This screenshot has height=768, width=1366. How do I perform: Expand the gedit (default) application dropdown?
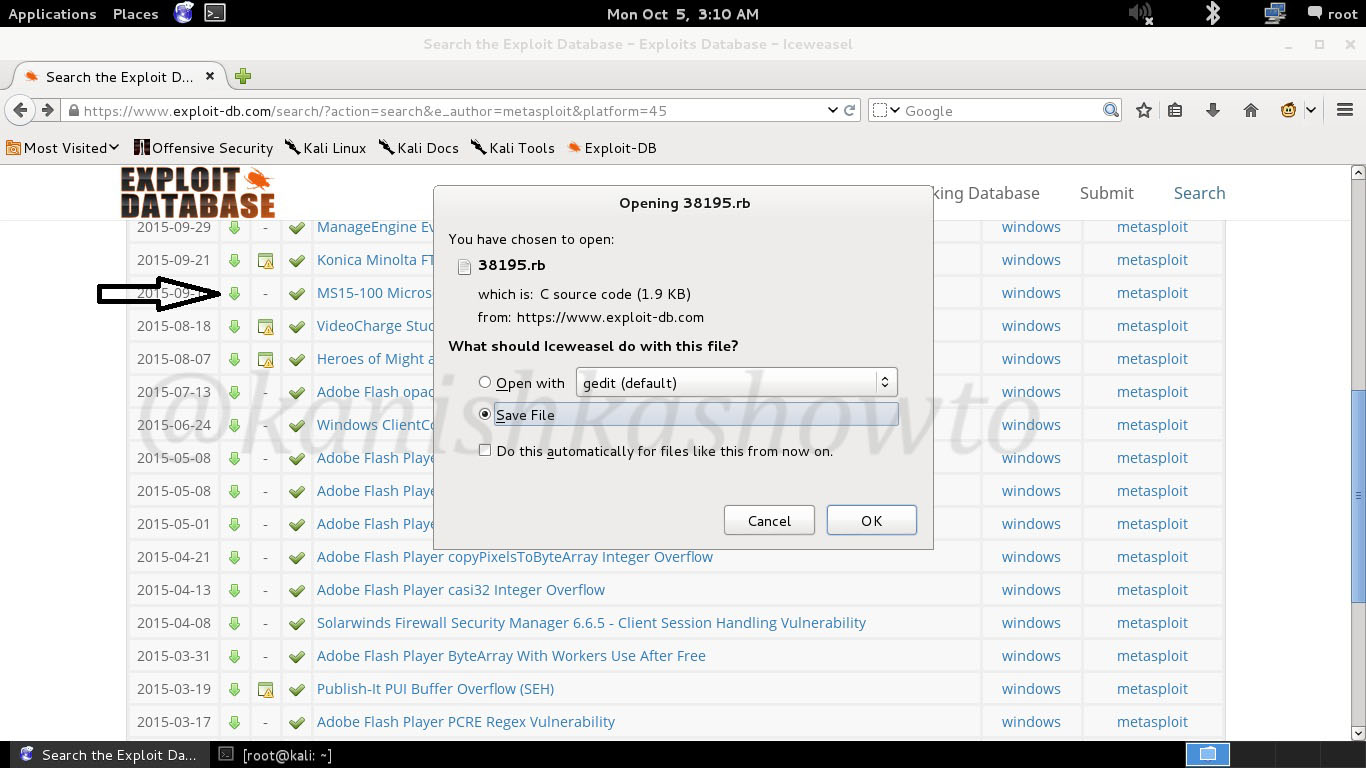[x=737, y=382]
